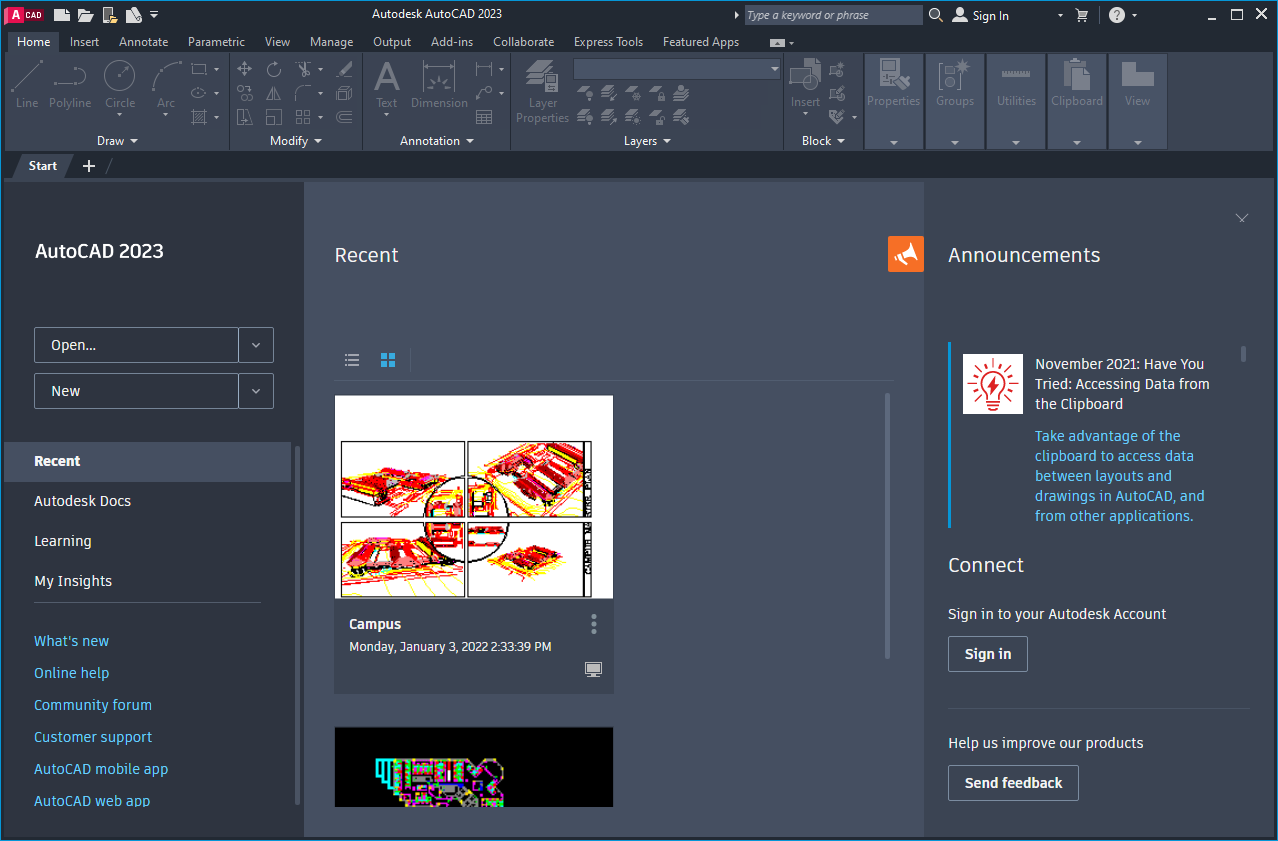Screen dimensions: 1278x841
Task: Click the orange announcements megaphone icon
Action: coord(906,254)
